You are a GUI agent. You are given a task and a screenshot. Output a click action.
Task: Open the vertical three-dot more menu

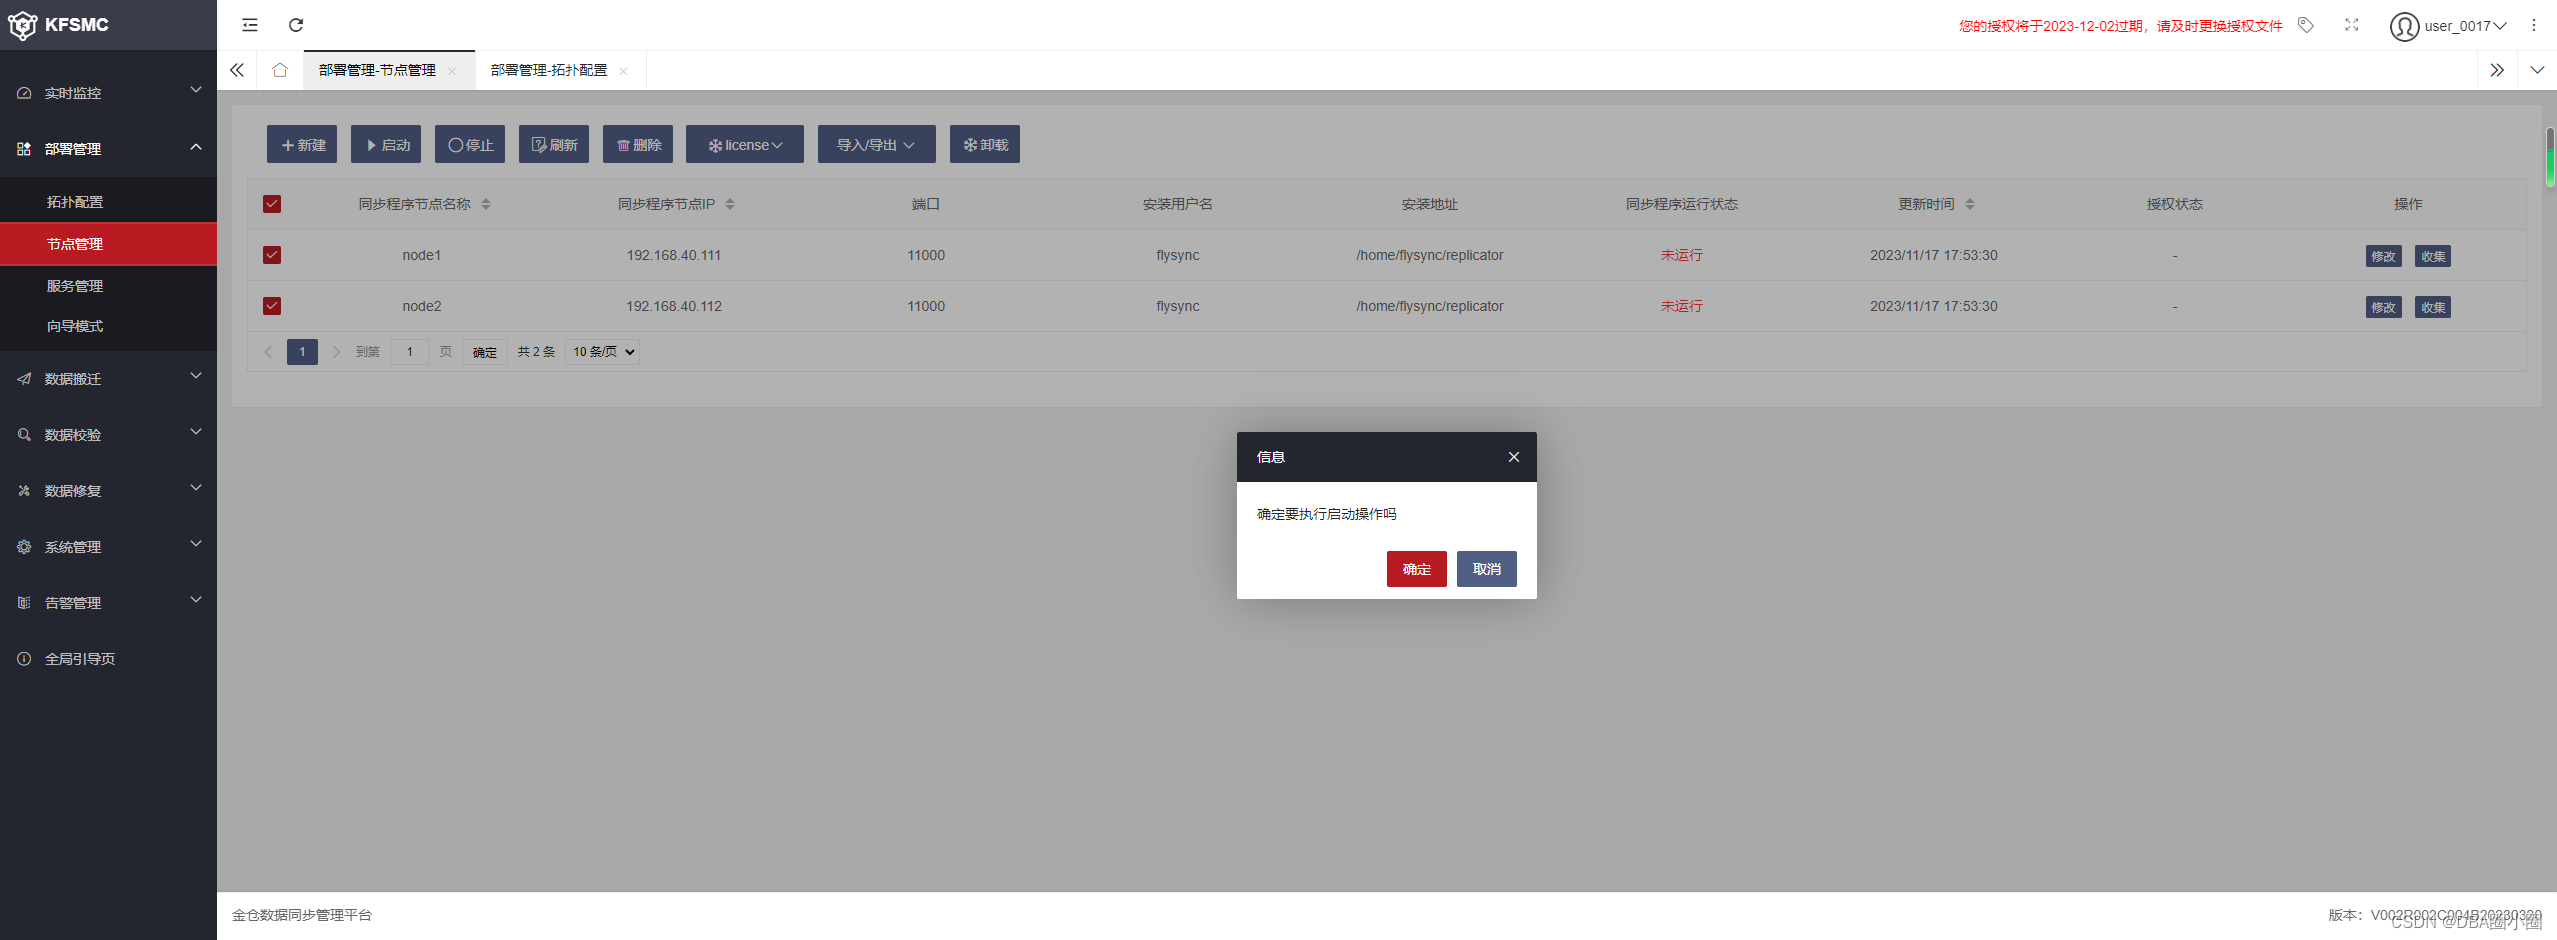(x=2534, y=25)
